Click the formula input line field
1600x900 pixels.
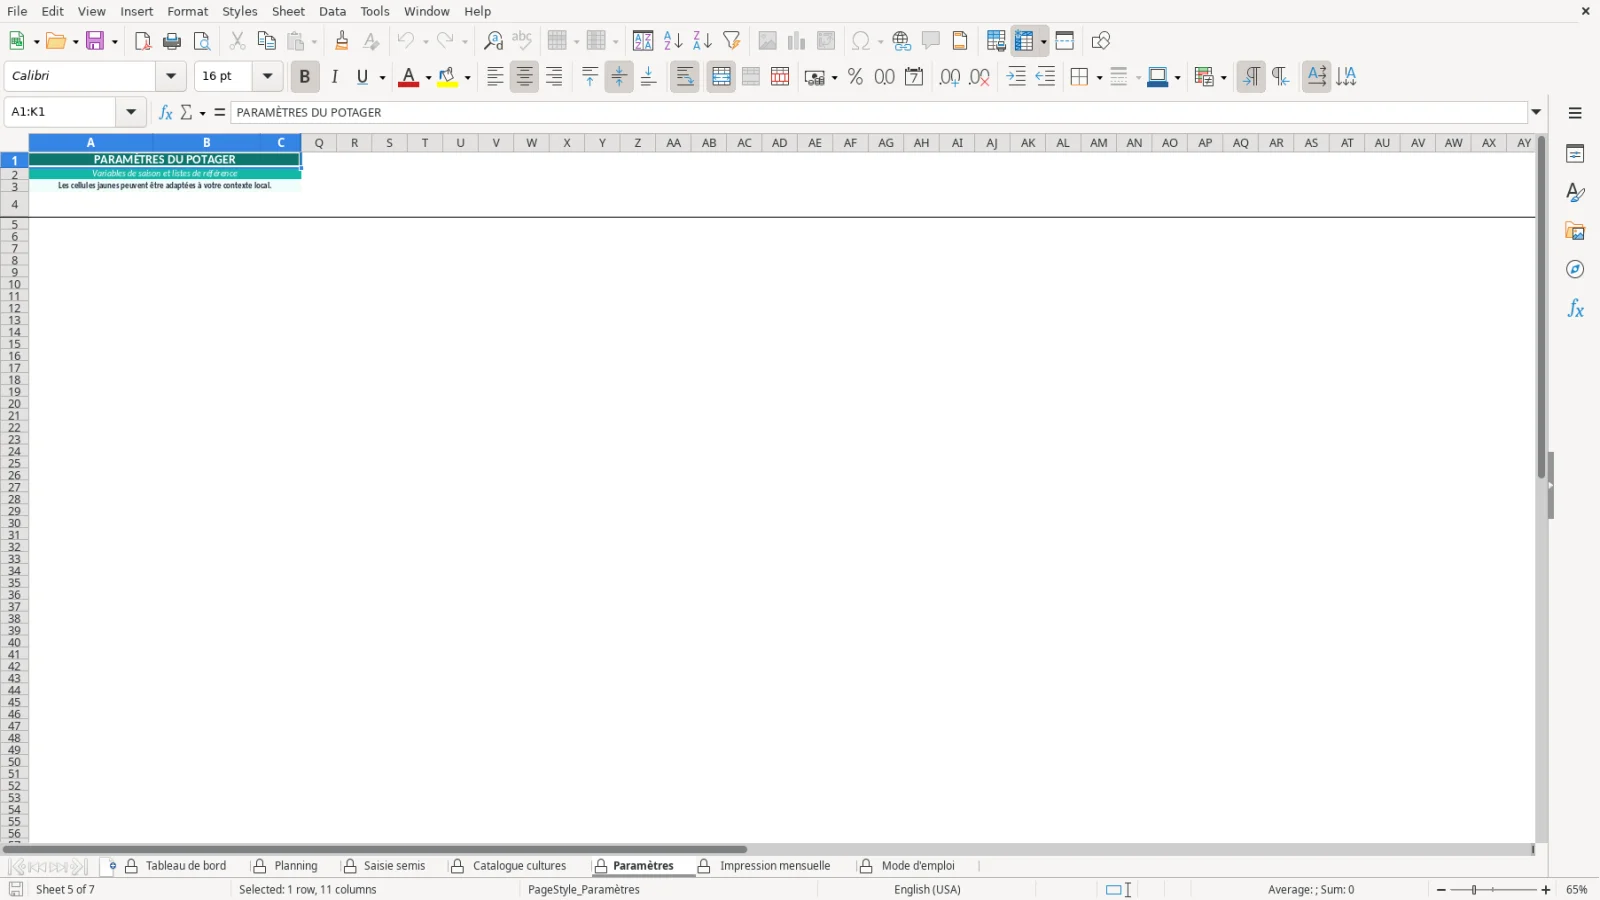[879, 112]
